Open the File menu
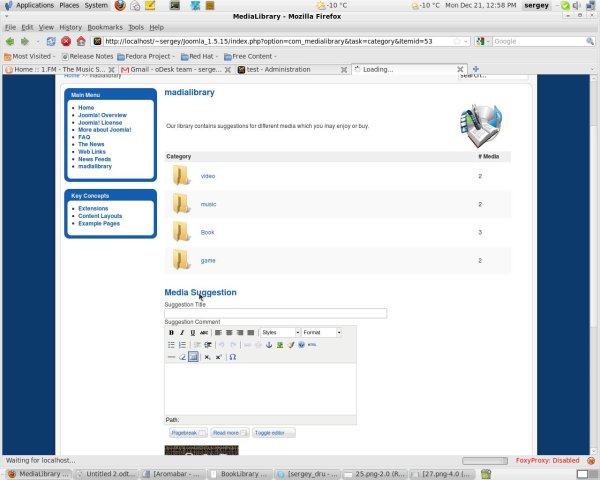The width and height of the screenshot is (600, 480). [10, 28]
